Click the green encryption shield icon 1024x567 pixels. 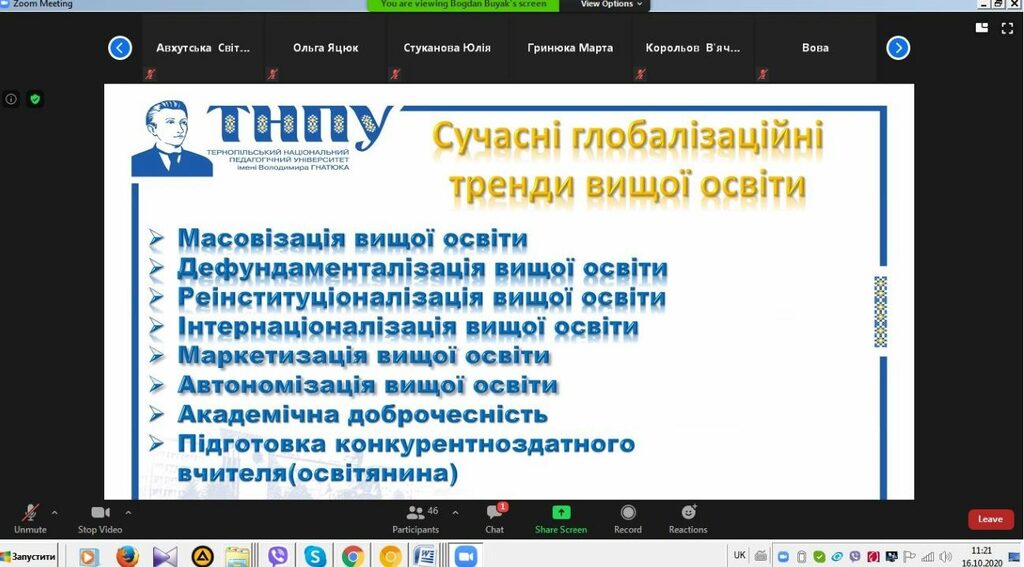pos(35,99)
